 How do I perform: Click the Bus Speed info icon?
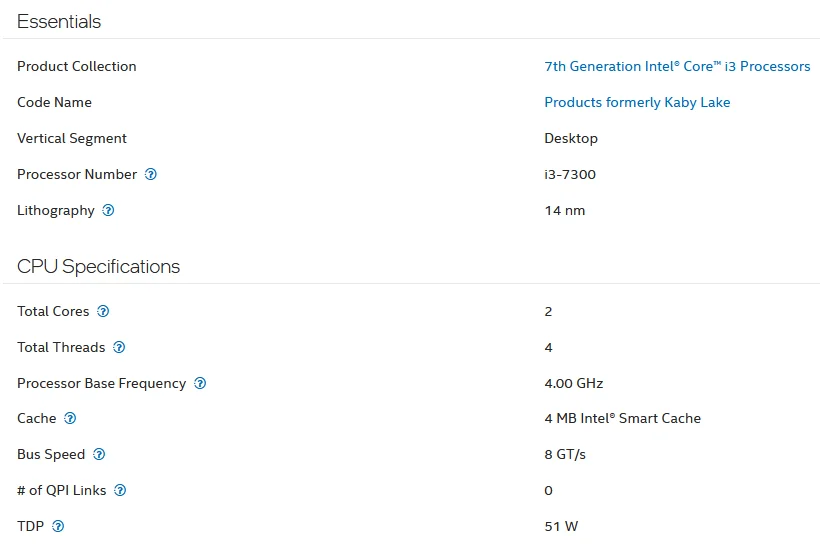(x=99, y=454)
